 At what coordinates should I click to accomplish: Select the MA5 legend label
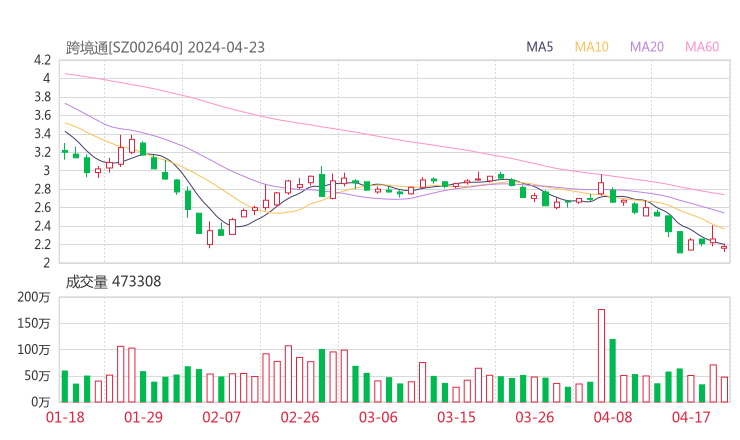coord(539,47)
